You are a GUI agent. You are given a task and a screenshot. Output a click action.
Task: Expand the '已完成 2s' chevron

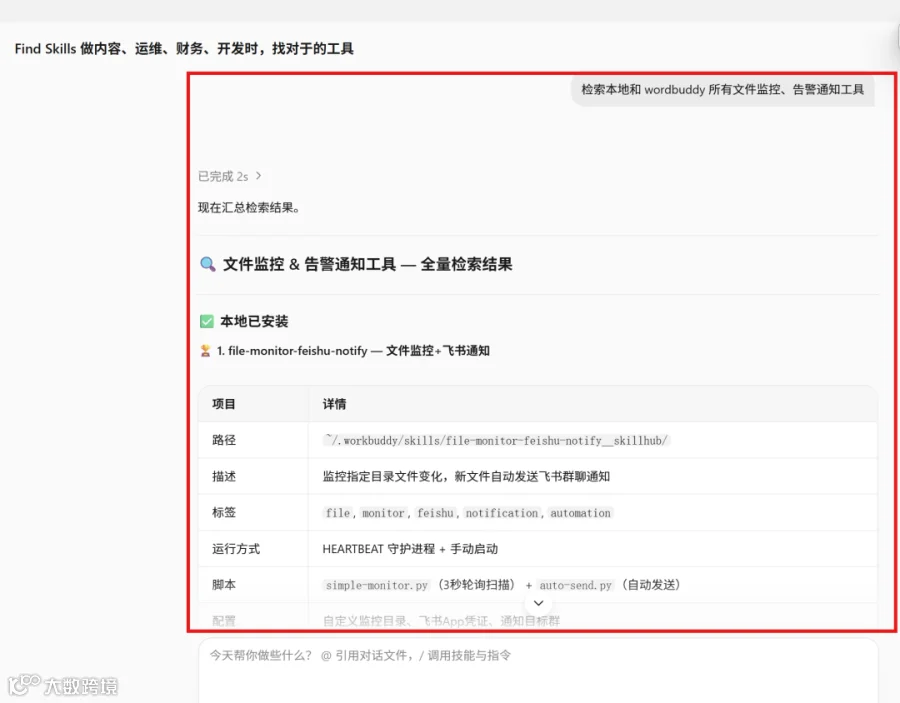point(258,176)
